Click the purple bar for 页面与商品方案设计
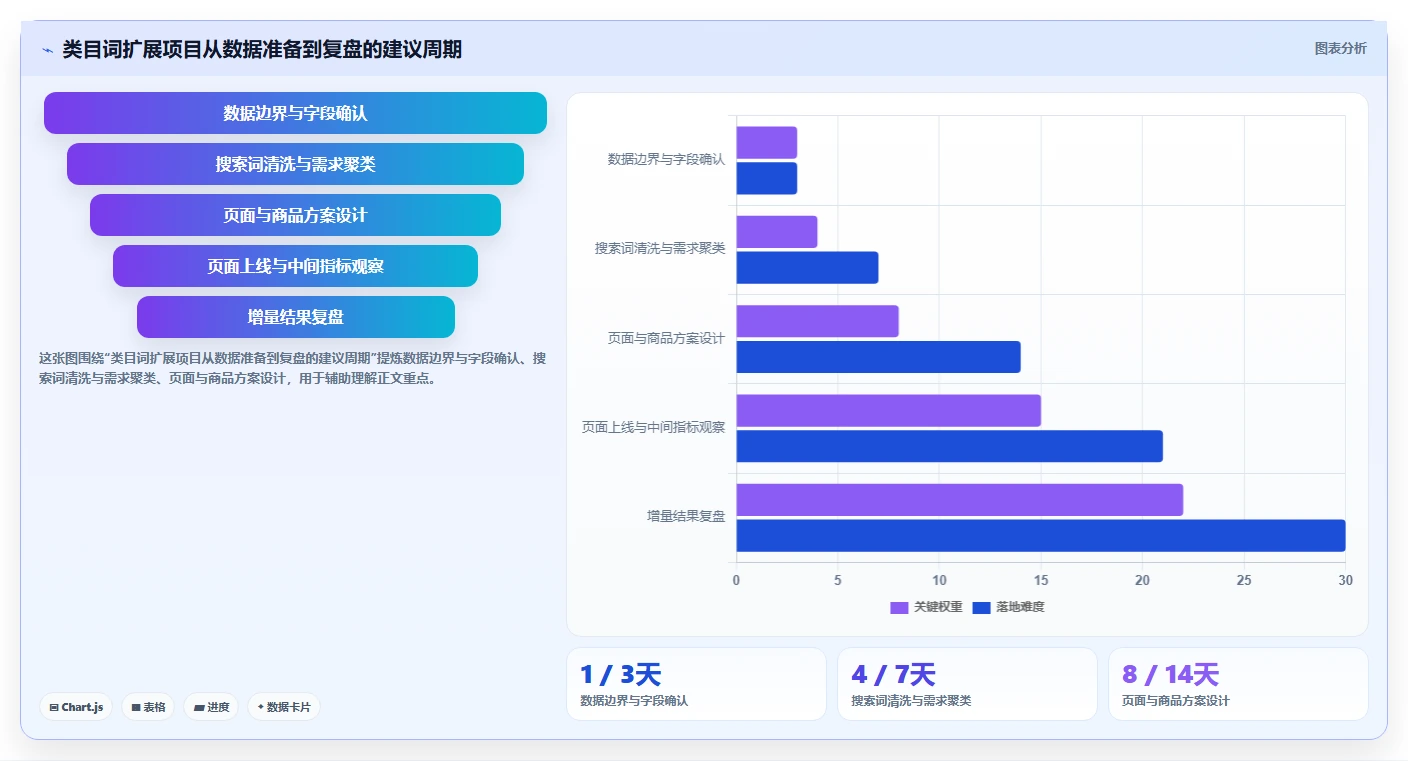 [x=818, y=321]
